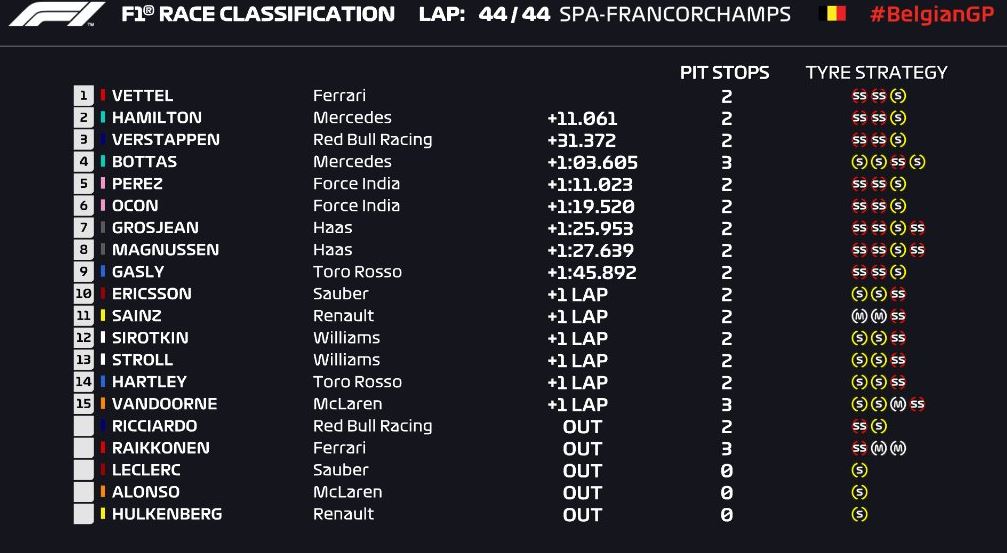Screen dimensions: 1007x553
Task: Click the Mercedes teal colour bar by Hamilton
Action: coord(103,118)
